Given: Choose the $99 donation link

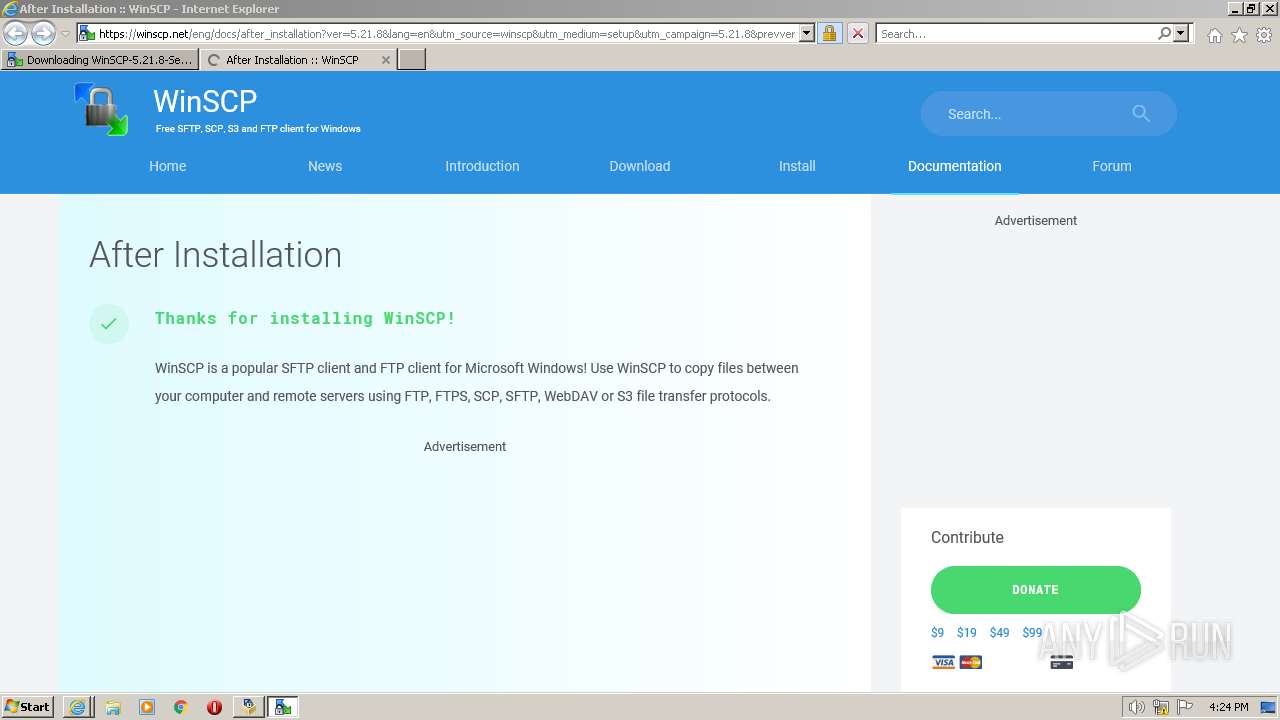Looking at the screenshot, I should [x=1032, y=633].
